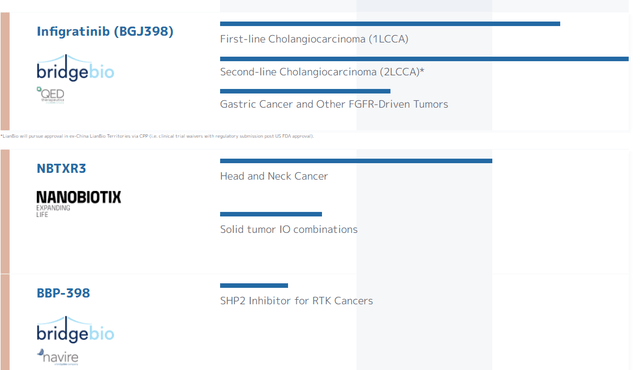Select Gastric Cancer and Other FGFR-Driven Tumors
Viewport: 640px width, 370px height.
point(334,104)
